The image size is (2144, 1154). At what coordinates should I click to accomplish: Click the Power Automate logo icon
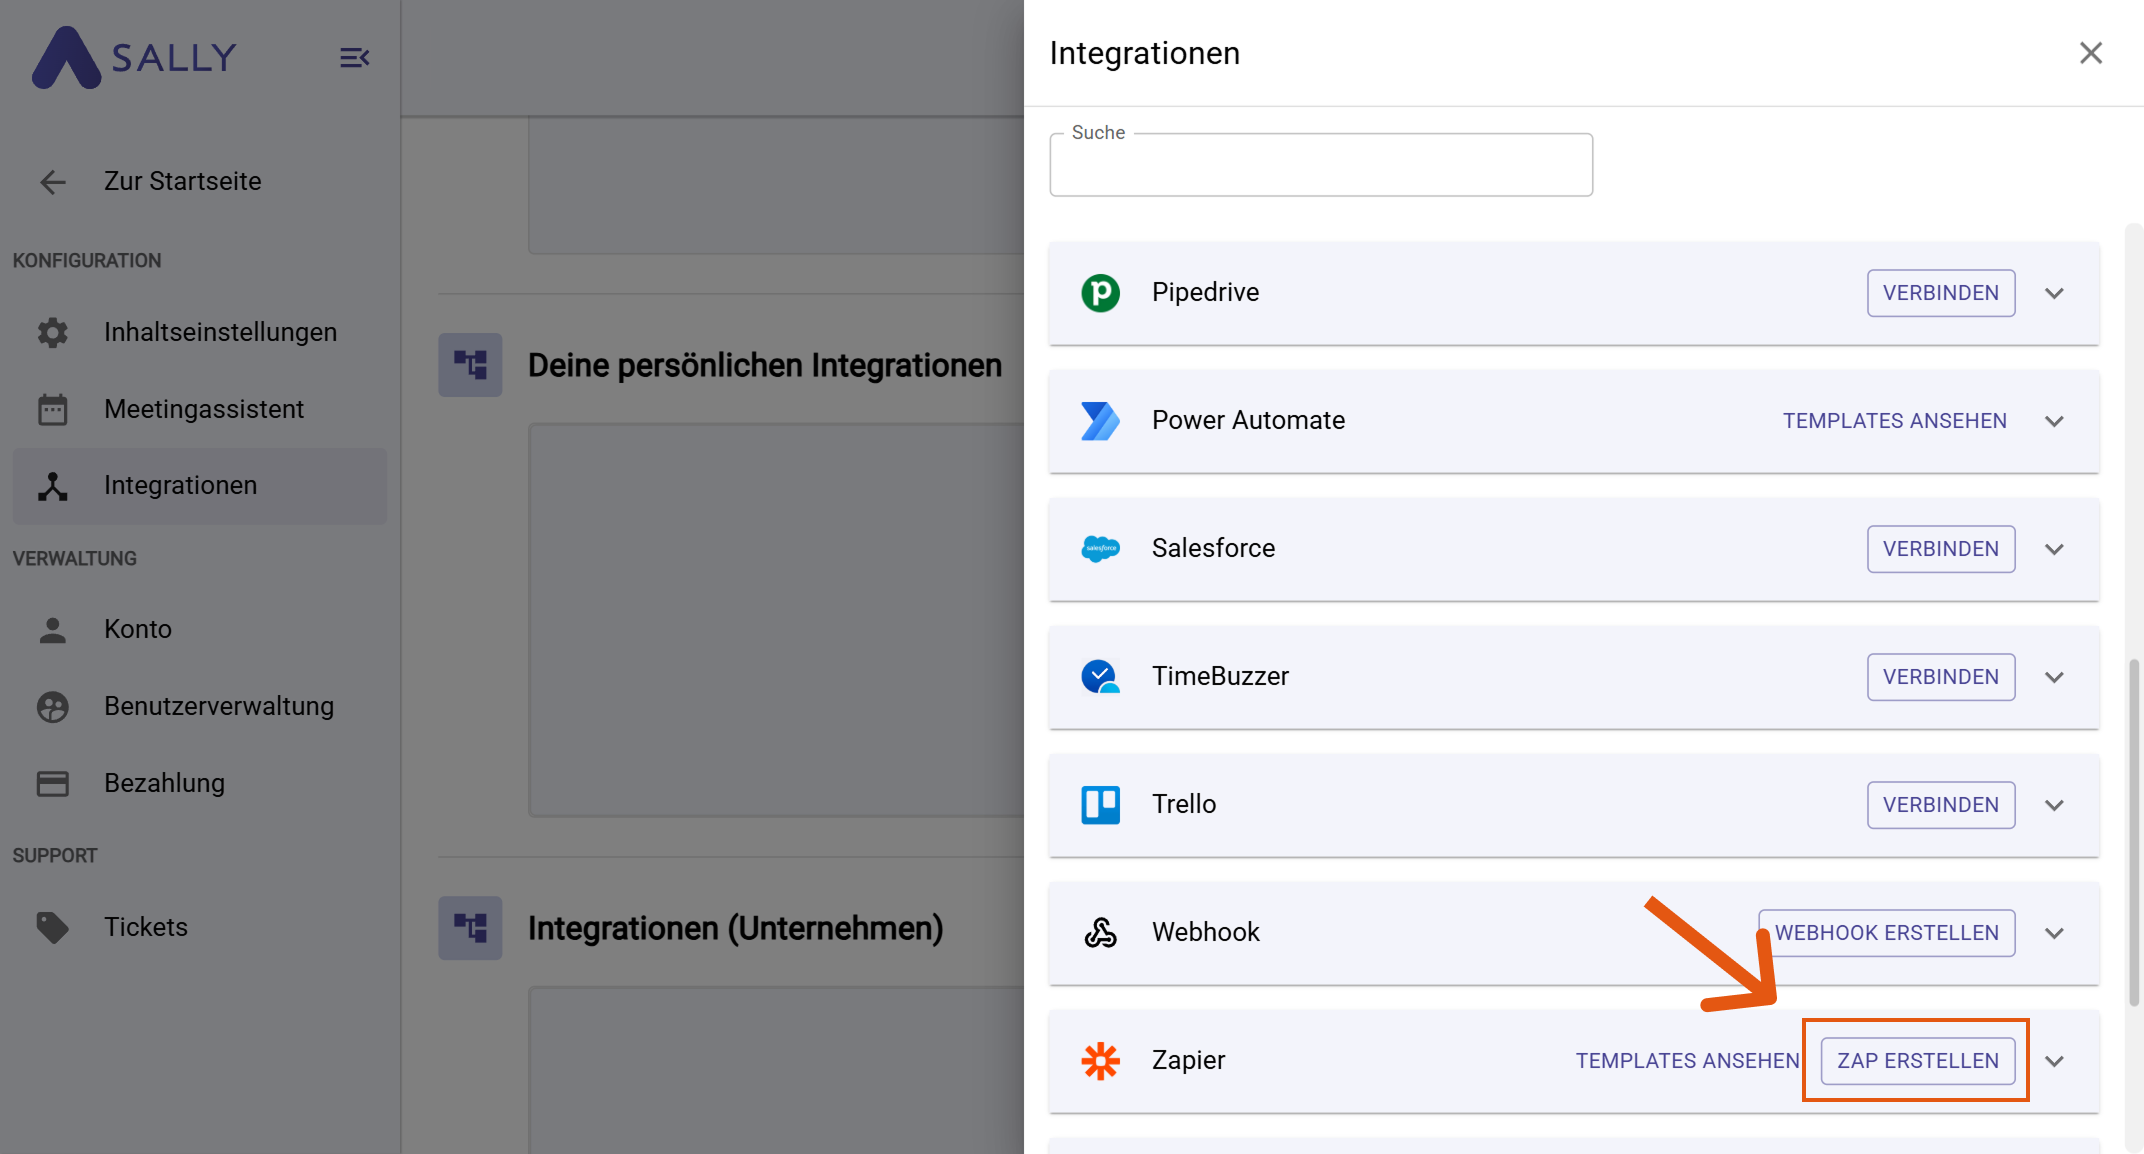[x=1101, y=421]
